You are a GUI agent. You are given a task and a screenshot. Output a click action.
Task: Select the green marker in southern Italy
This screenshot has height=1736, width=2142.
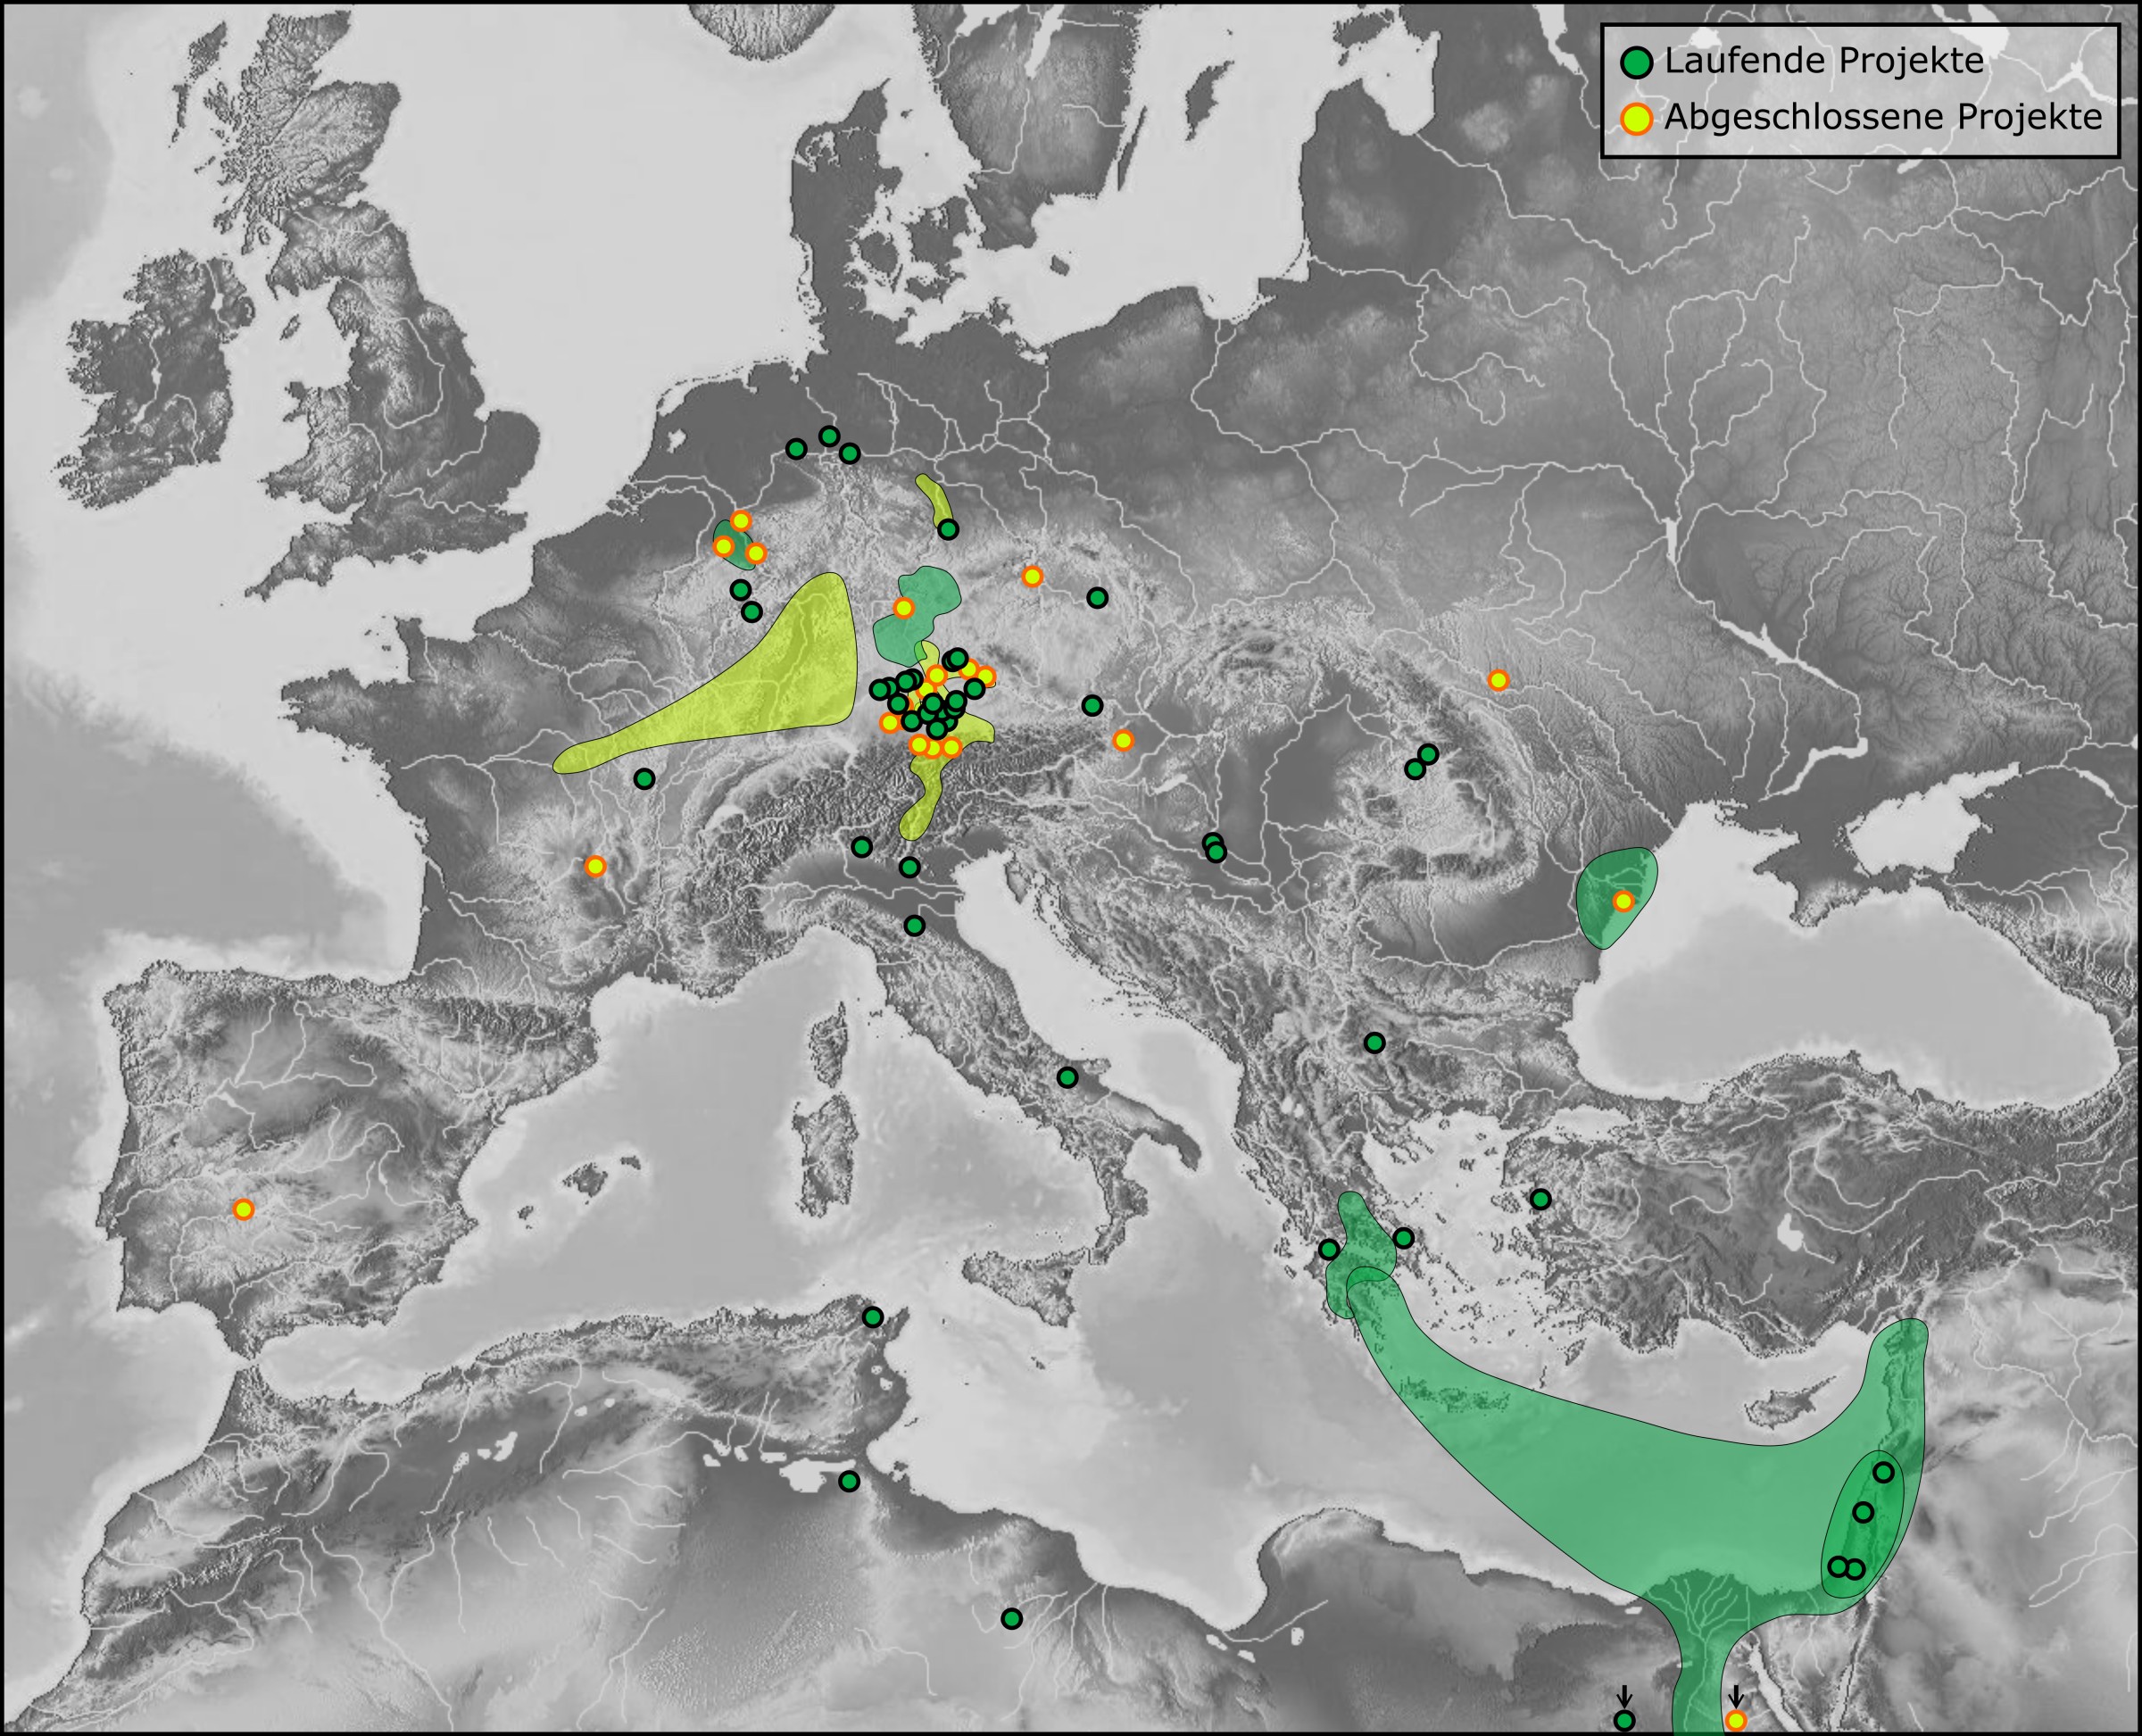coord(1067,1077)
